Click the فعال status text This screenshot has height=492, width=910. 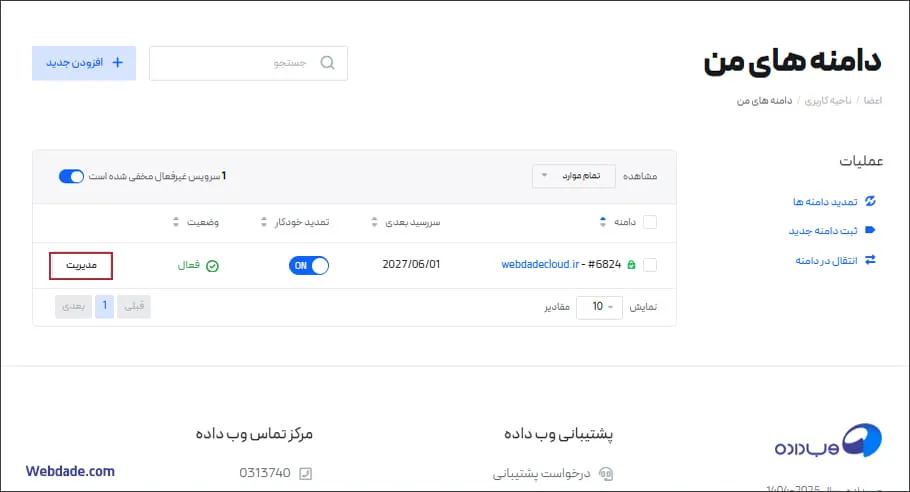[x=189, y=265]
